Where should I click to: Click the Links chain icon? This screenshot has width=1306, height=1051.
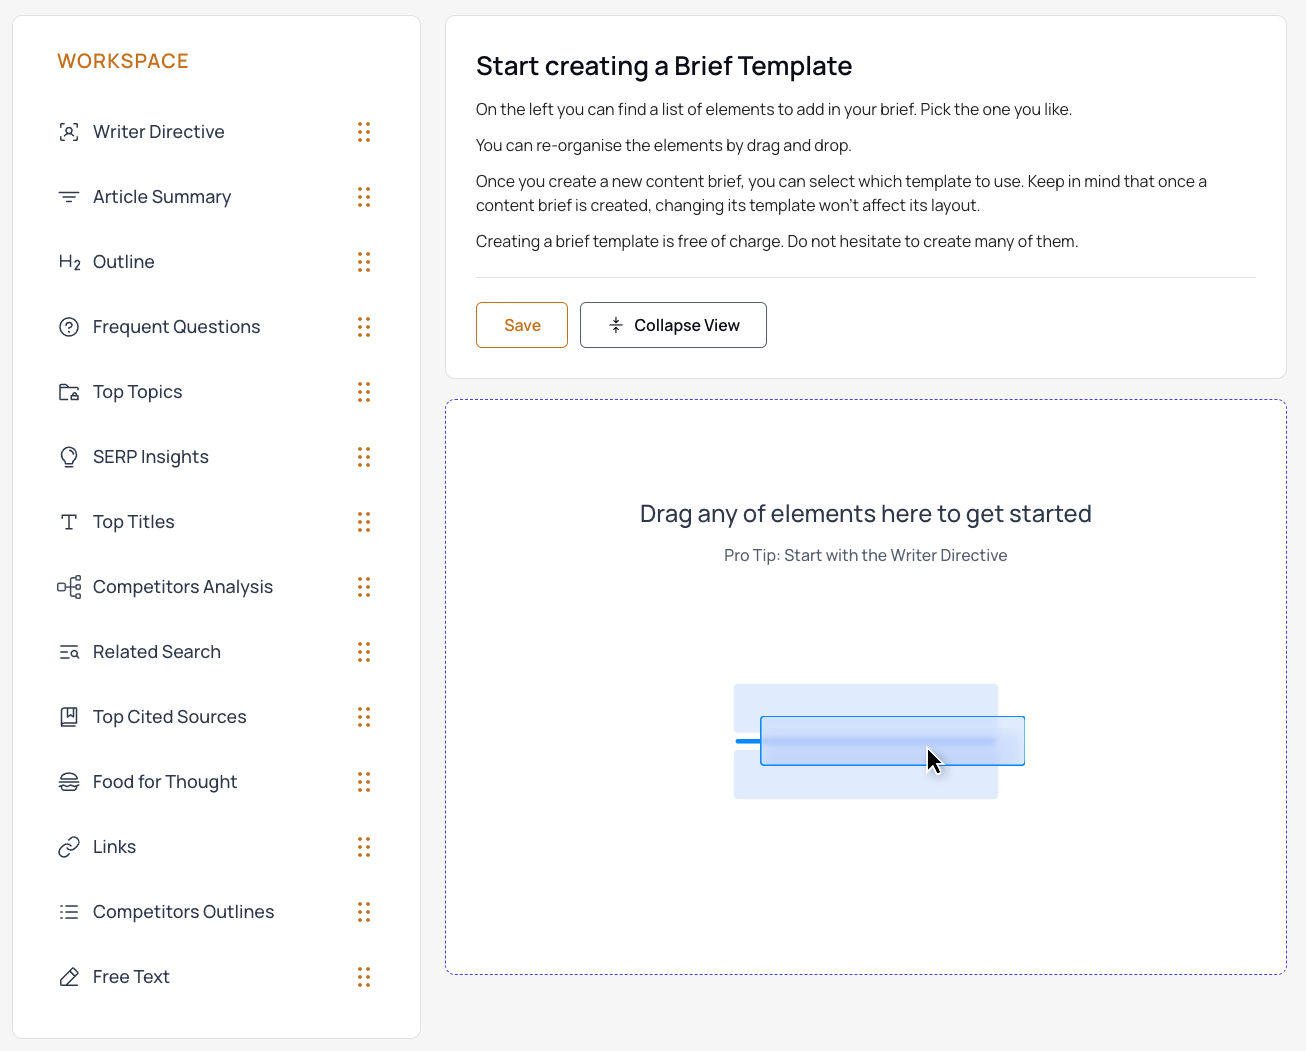(68, 846)
